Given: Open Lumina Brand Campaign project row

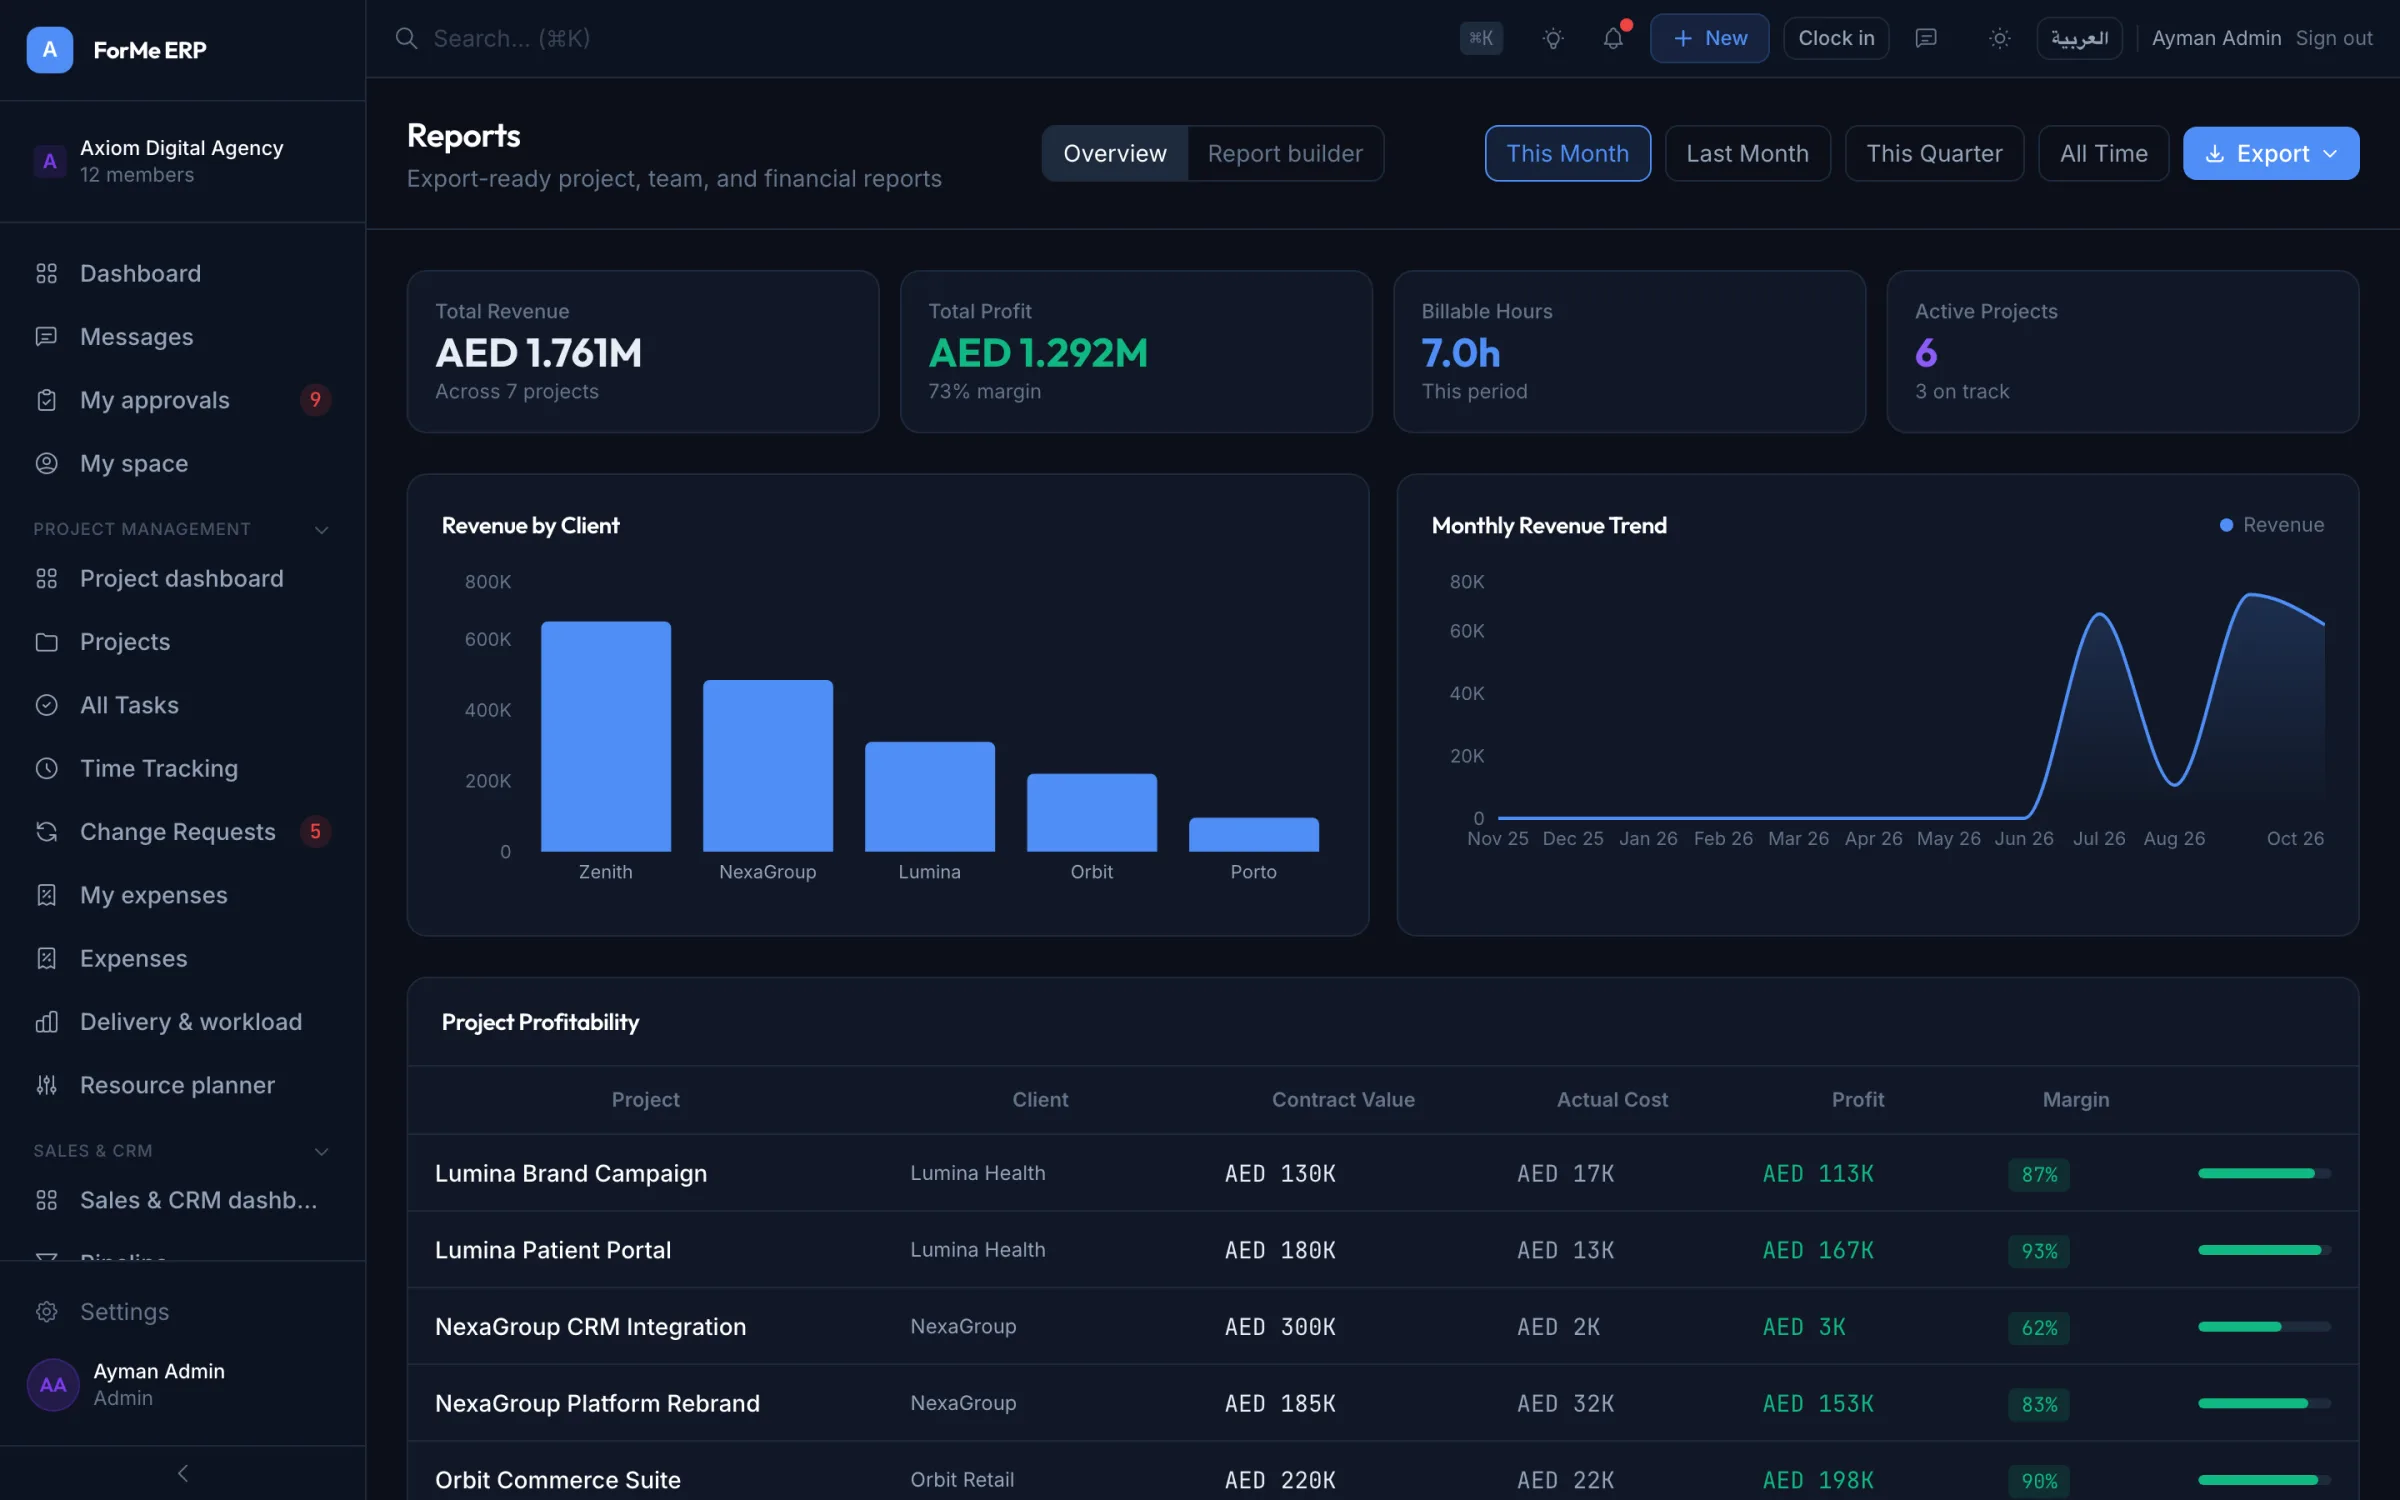Looking at the screenshot, I should [x=1383, y=1173].
